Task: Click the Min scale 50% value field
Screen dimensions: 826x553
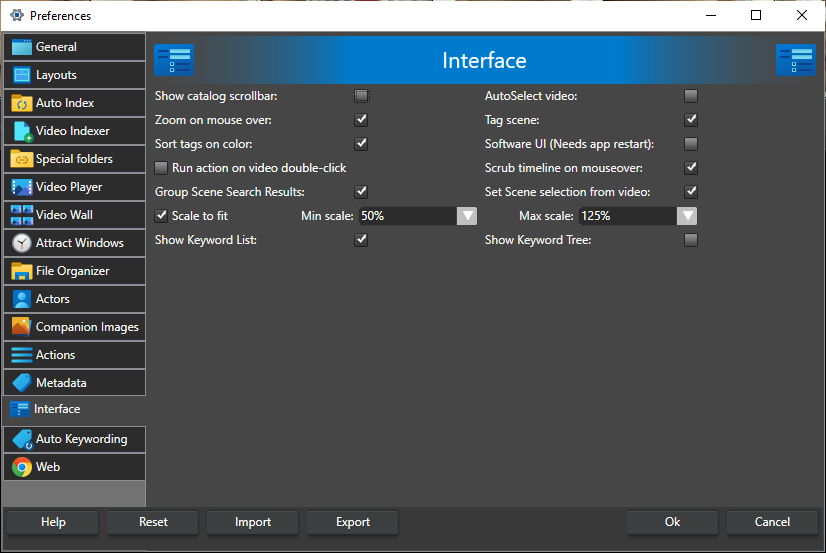Action: (406, 216)
